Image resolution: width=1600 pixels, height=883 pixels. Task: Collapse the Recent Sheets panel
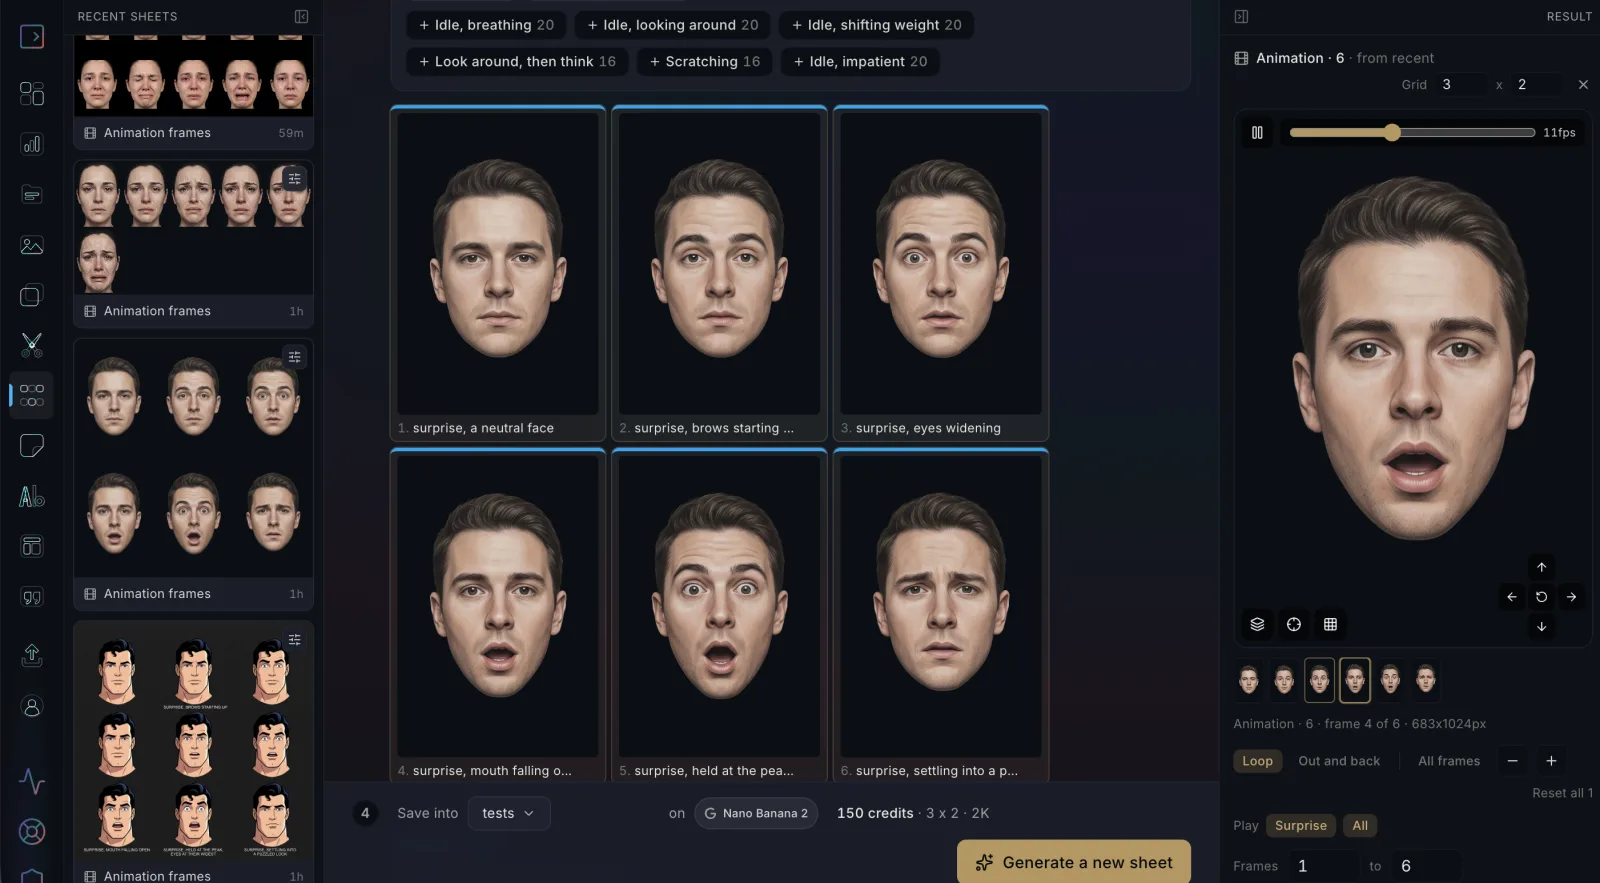pos(301,16)
